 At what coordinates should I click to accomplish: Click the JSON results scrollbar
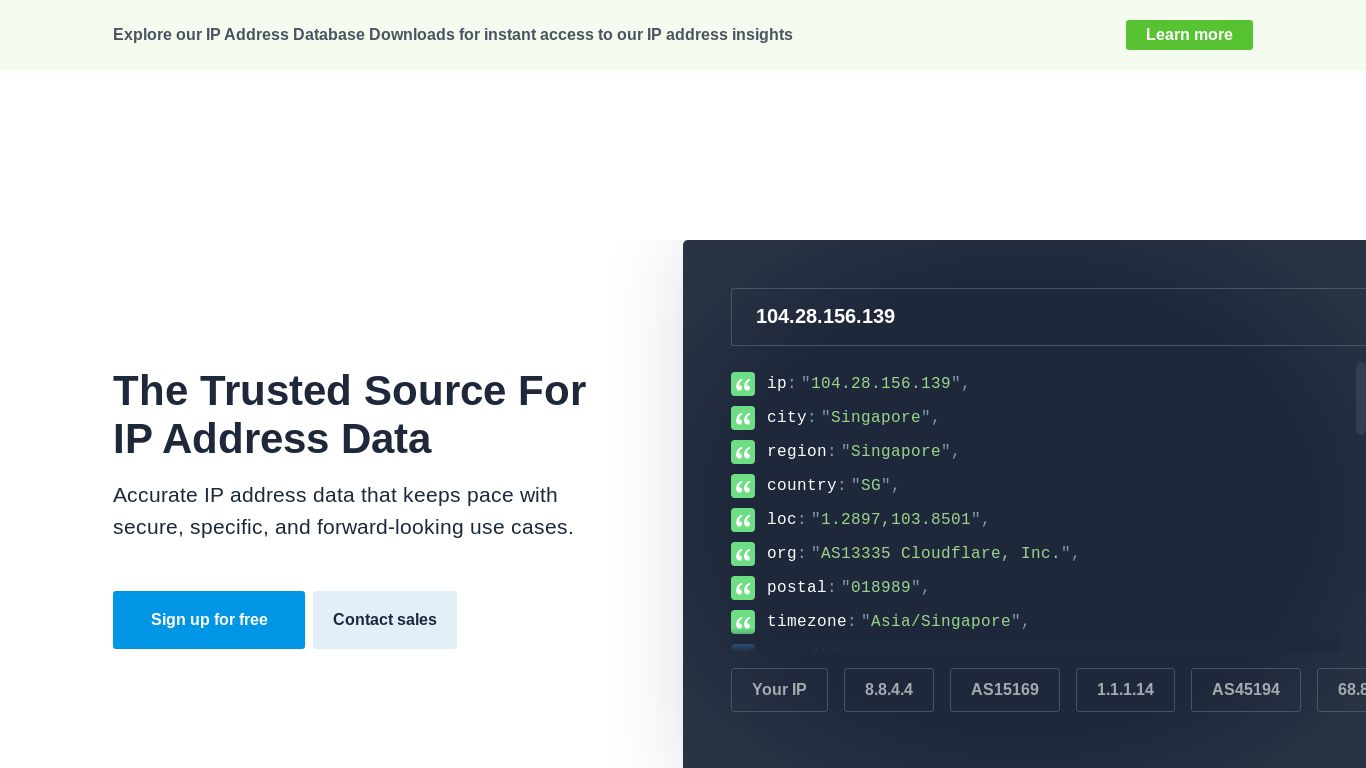click(x=1360, y=398)
